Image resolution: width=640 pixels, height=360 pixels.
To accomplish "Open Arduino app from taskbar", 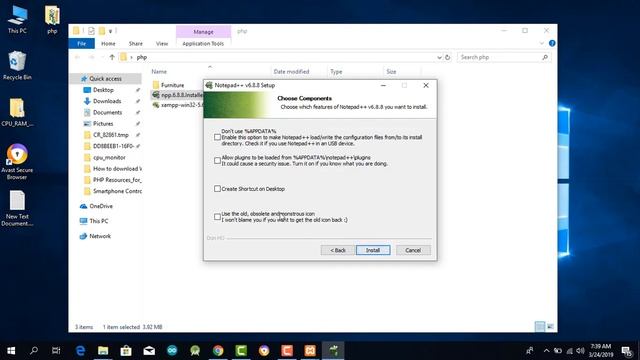I will [172, 350].
